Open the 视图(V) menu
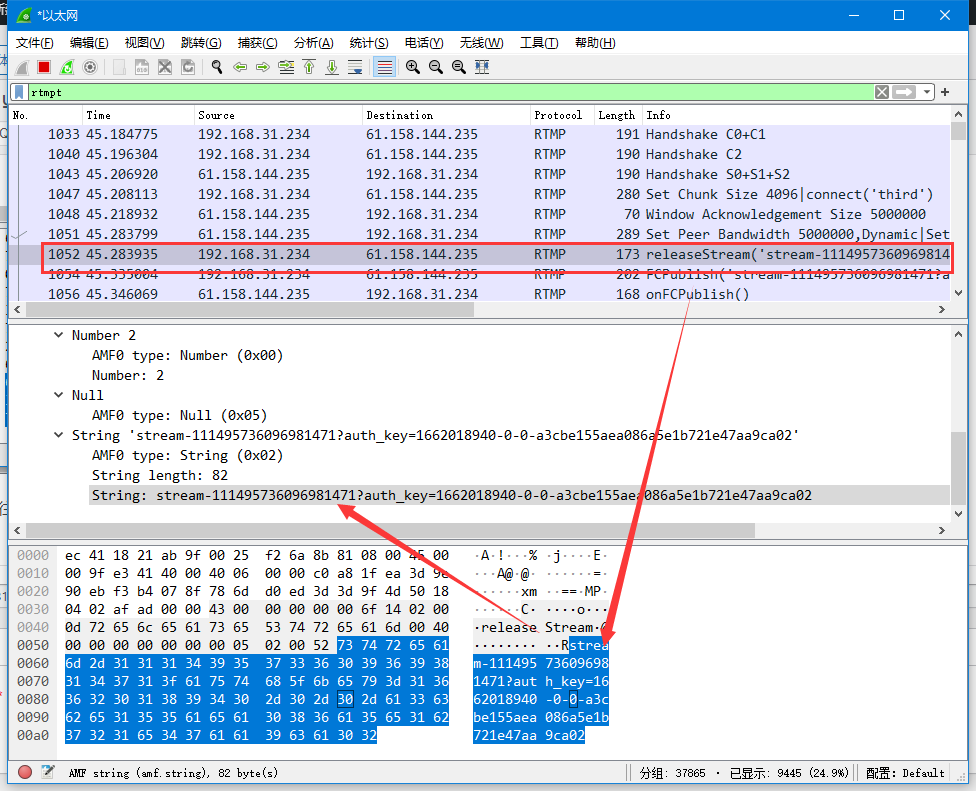Image resolution: width=976 pixels, height=791 pixels. pos(144,43)
